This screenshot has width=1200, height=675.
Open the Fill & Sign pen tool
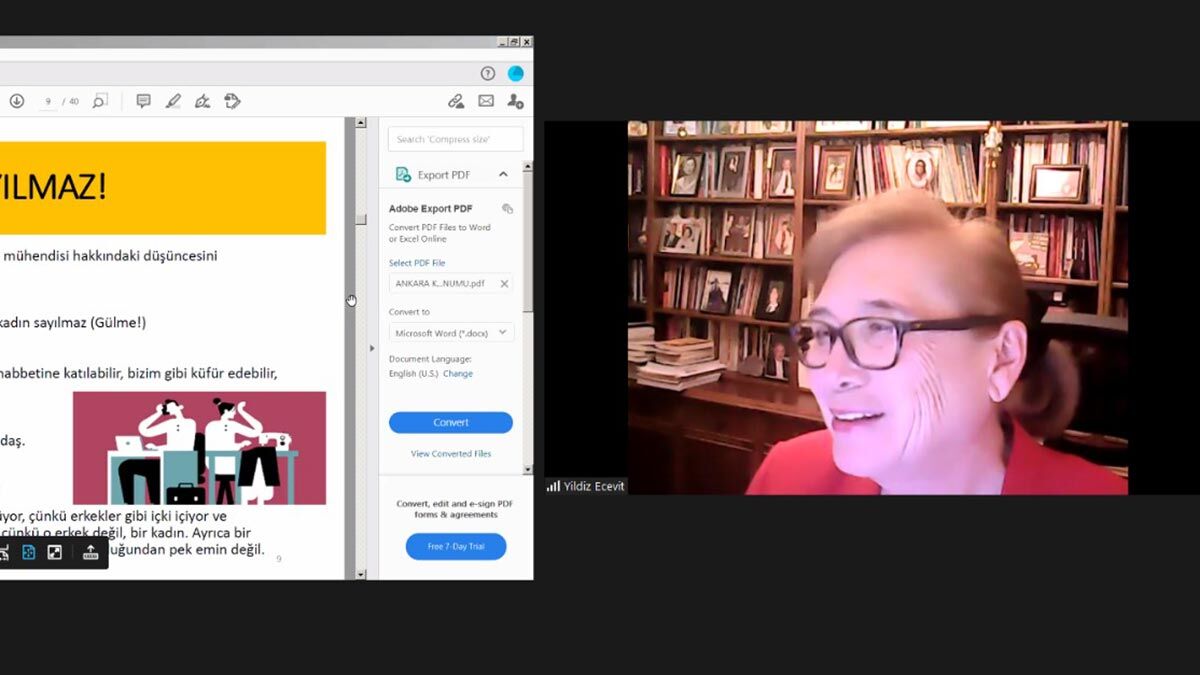click(202, 101)
